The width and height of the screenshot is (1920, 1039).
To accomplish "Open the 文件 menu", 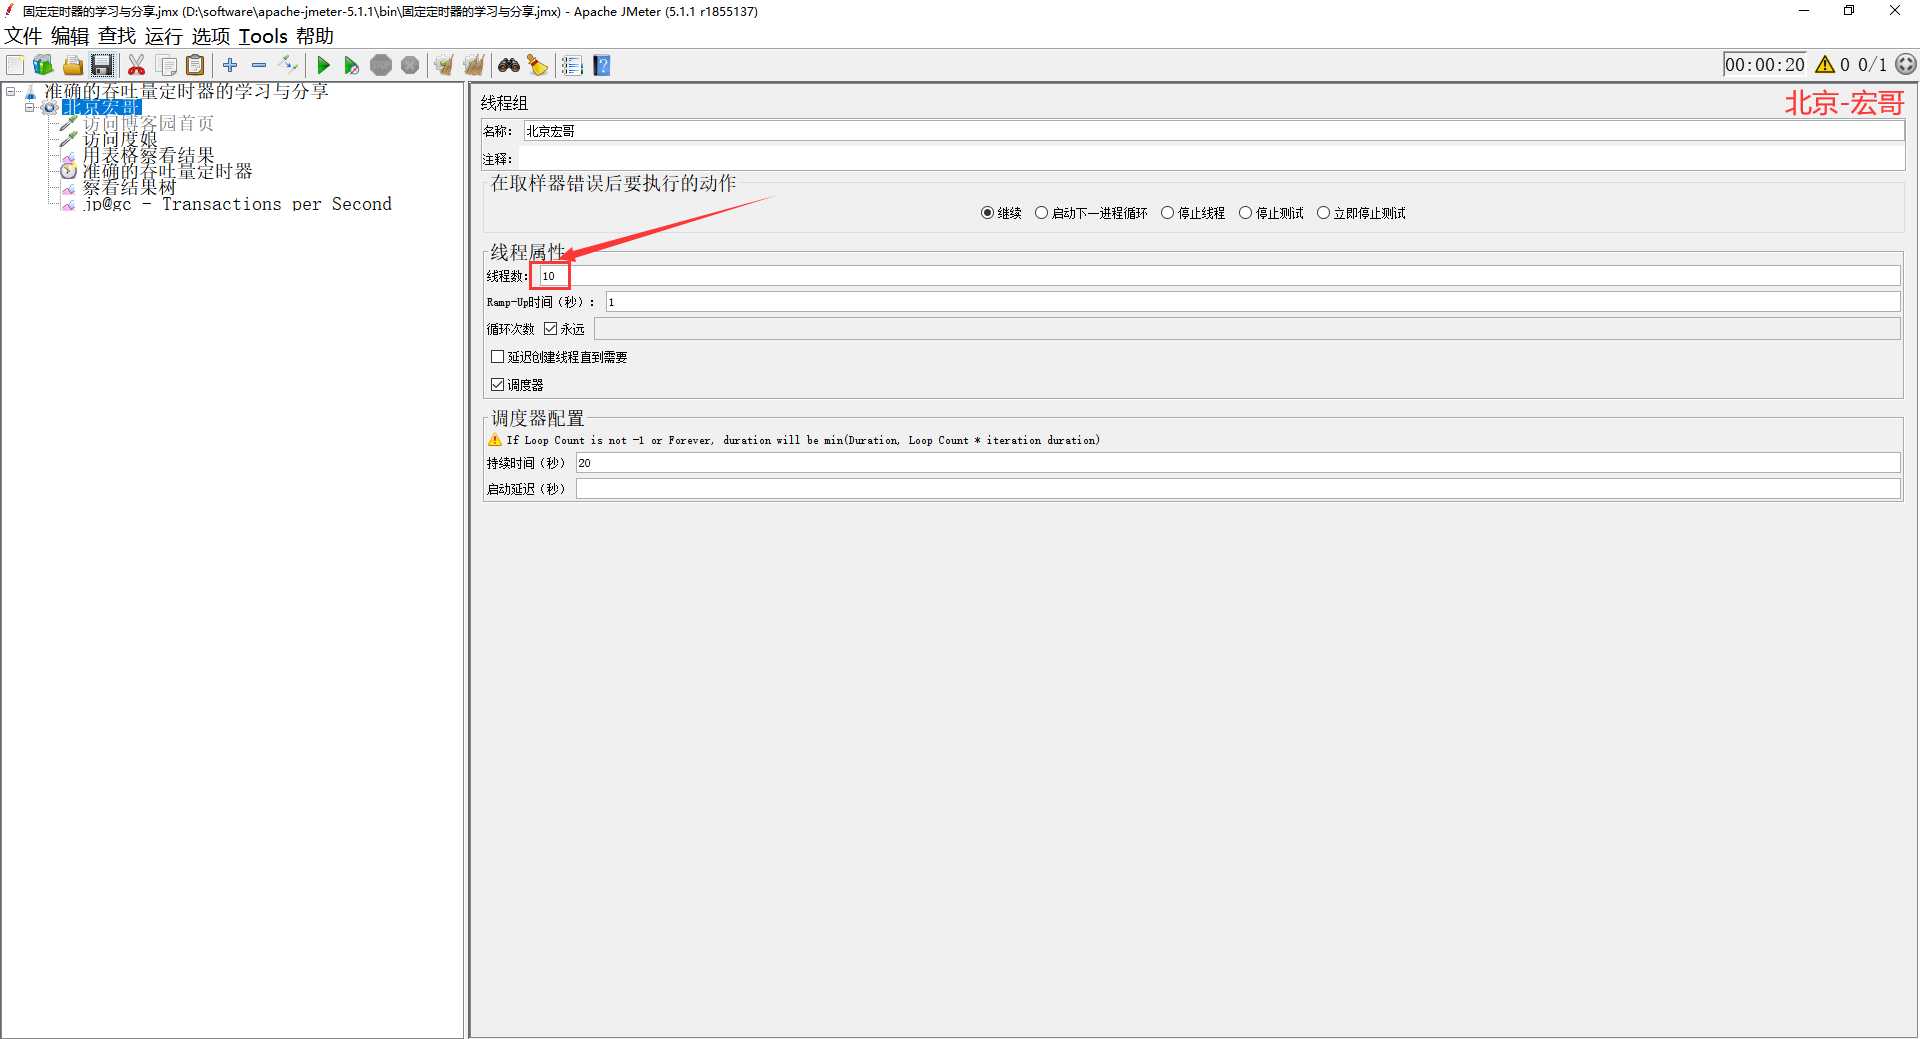I will coord(23,36).
